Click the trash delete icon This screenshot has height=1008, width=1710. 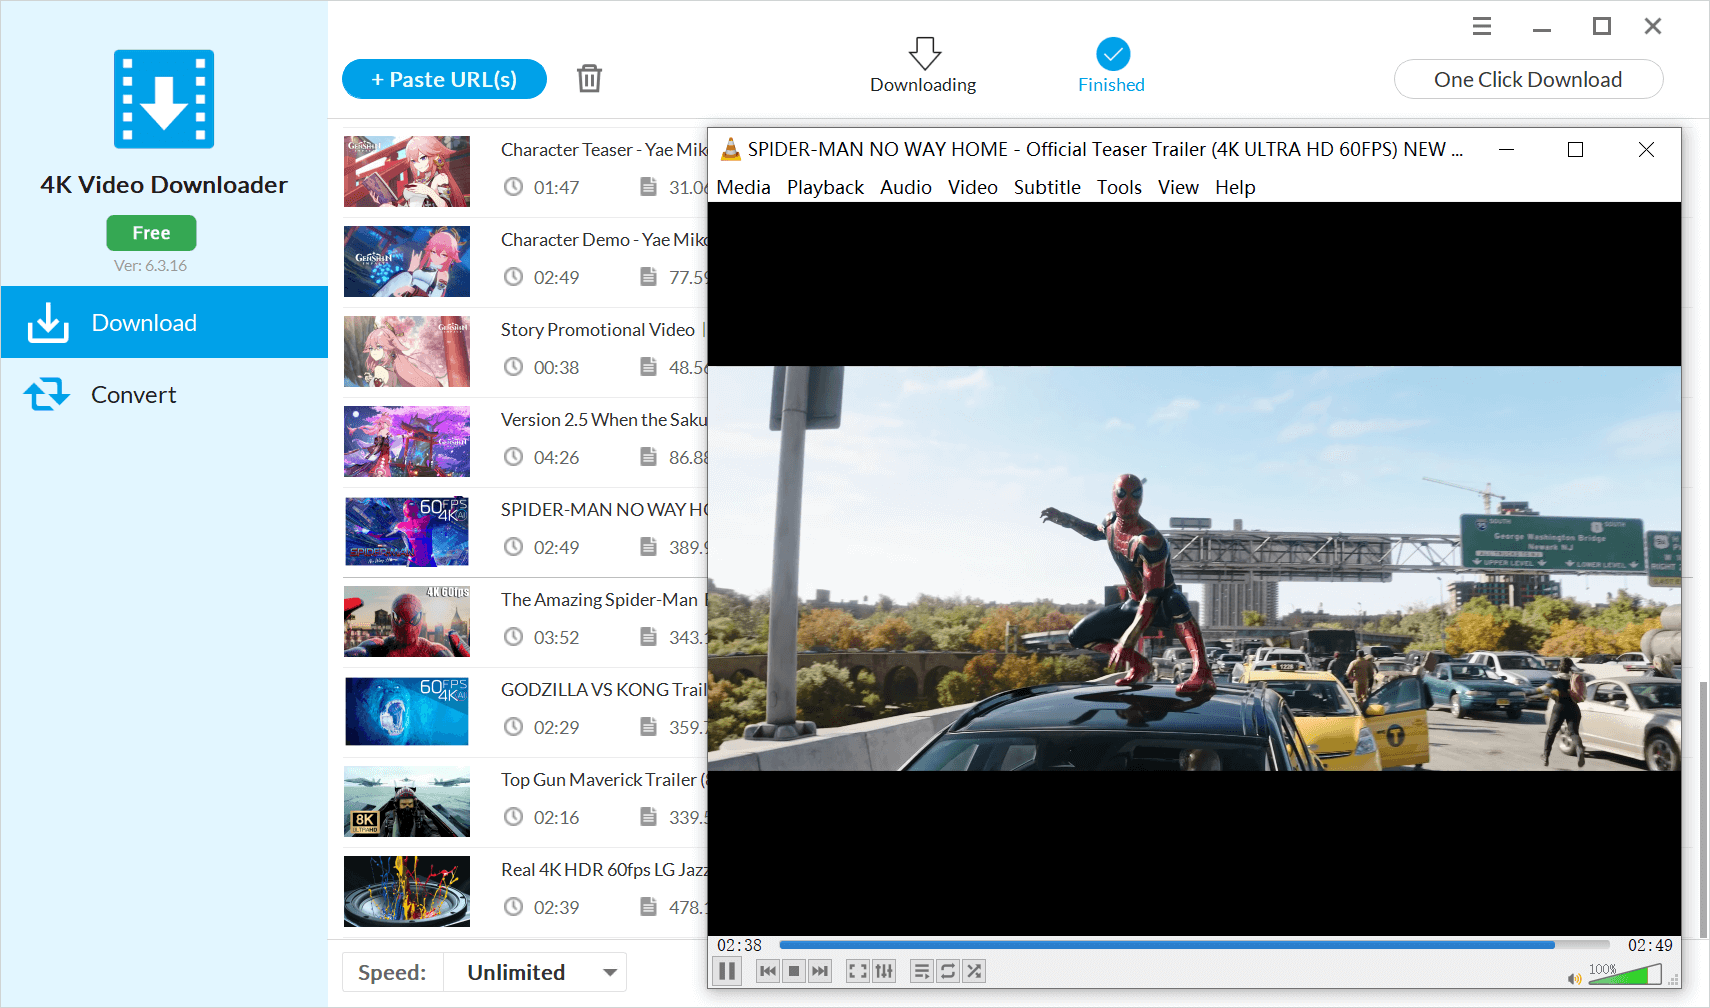(589, 78)
